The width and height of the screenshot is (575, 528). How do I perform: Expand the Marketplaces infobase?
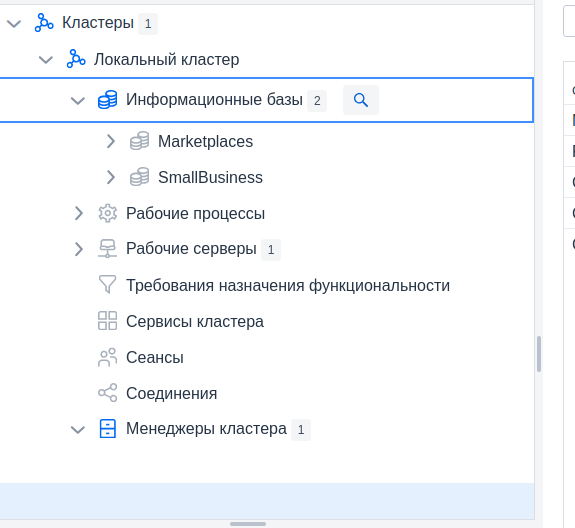point(110,141)
